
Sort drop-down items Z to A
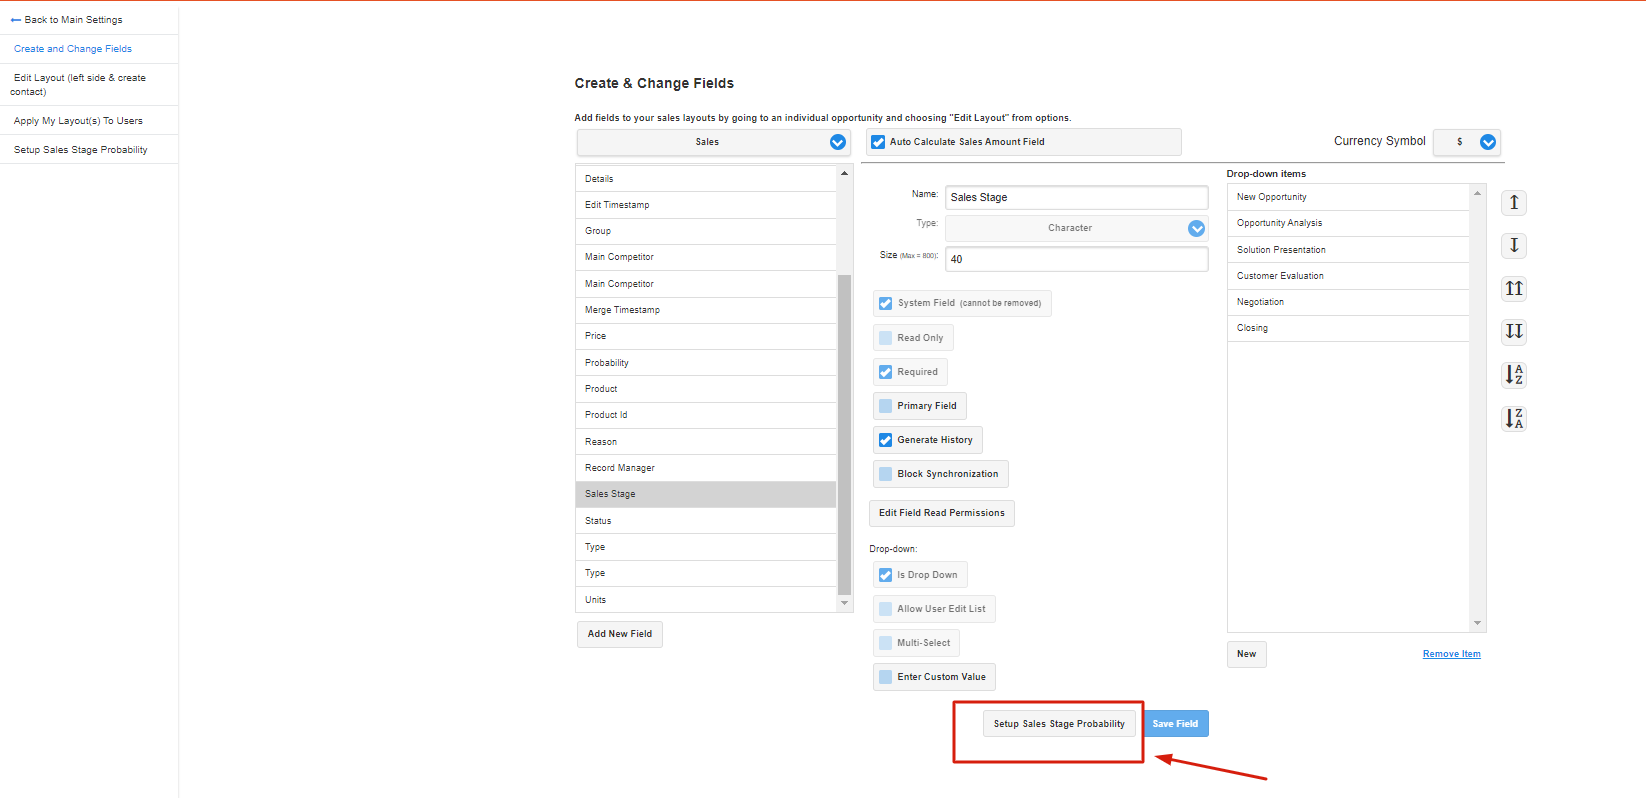pos(1514,419)
